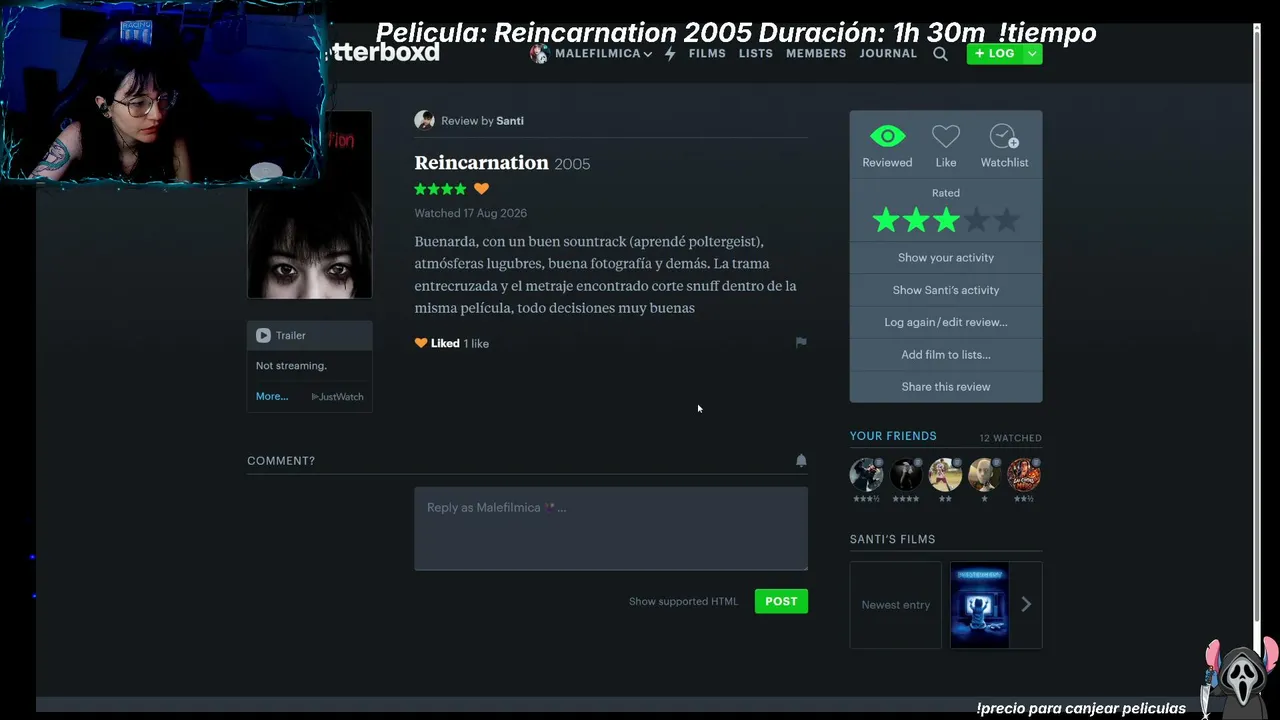Select Show your activity
Screen dimensions: 1280x720
(x=946, y=258)
